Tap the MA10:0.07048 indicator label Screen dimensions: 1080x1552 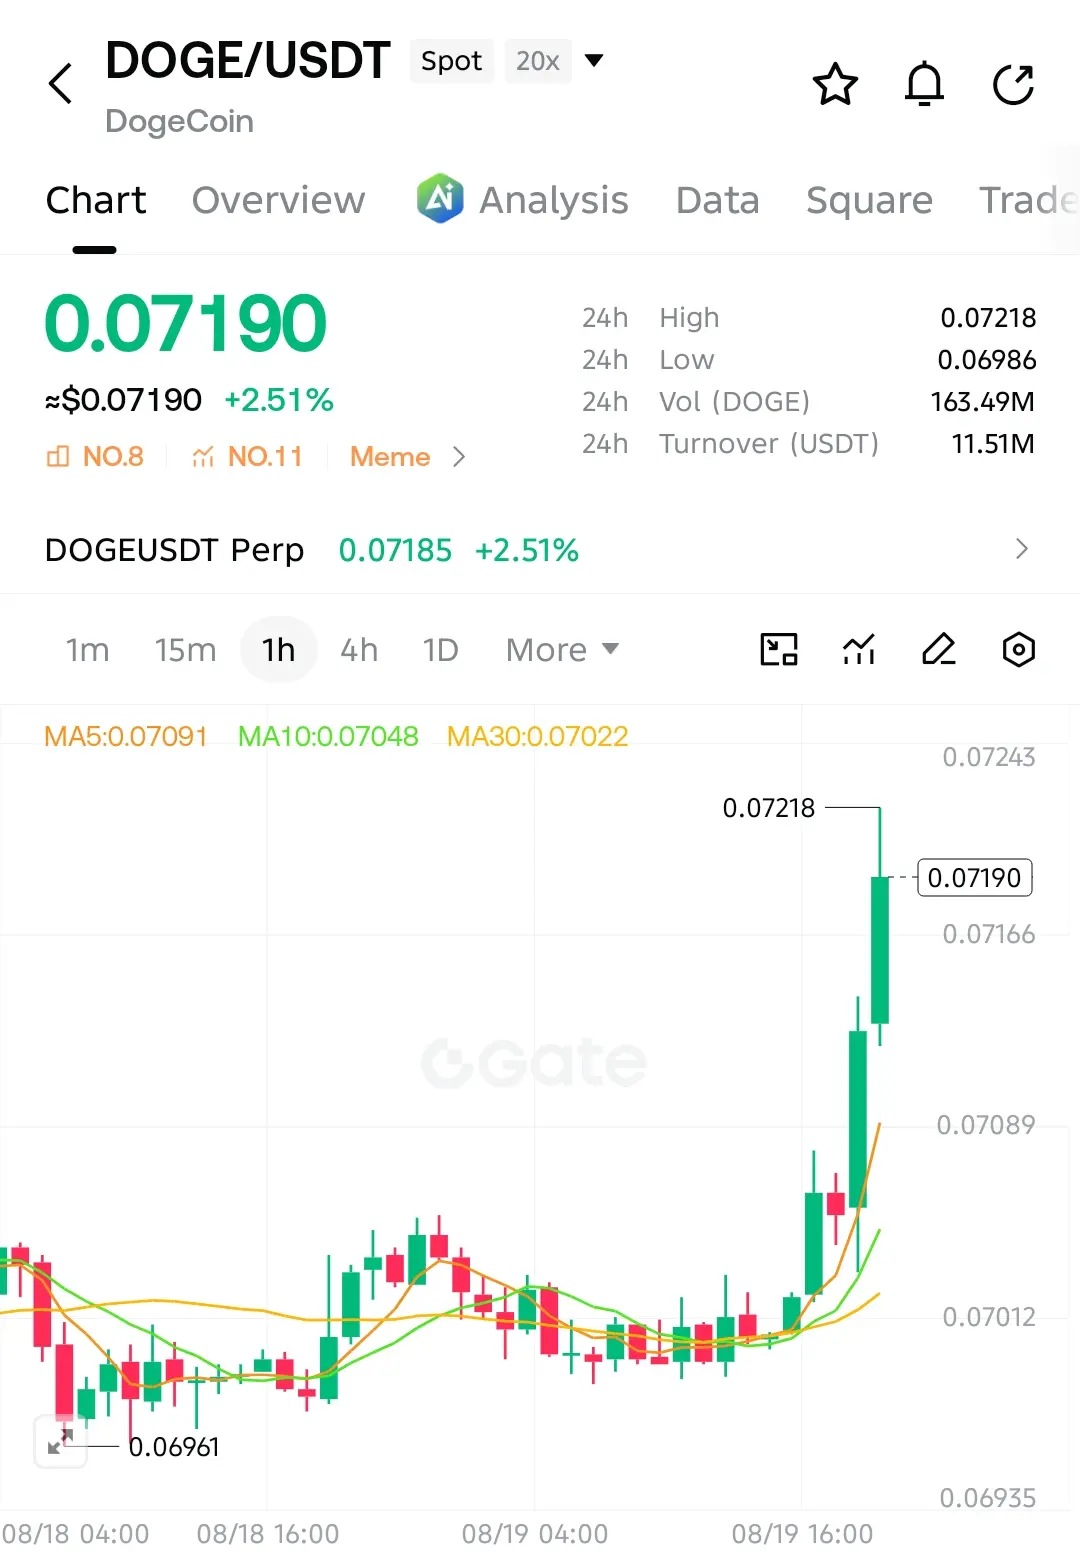328,737
